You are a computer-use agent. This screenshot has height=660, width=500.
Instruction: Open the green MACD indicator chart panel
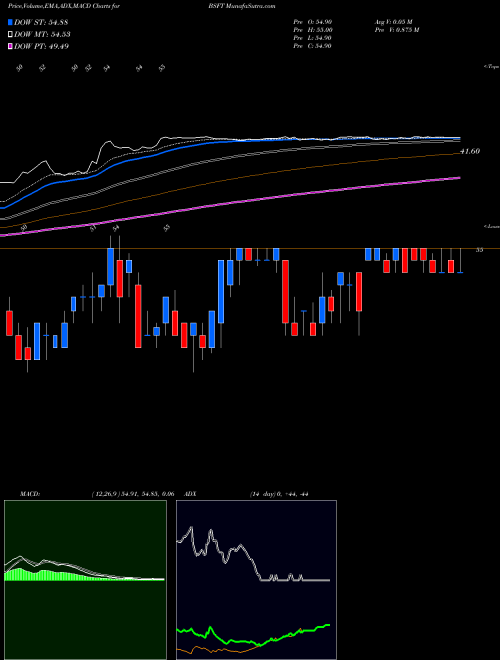[85, 580]
